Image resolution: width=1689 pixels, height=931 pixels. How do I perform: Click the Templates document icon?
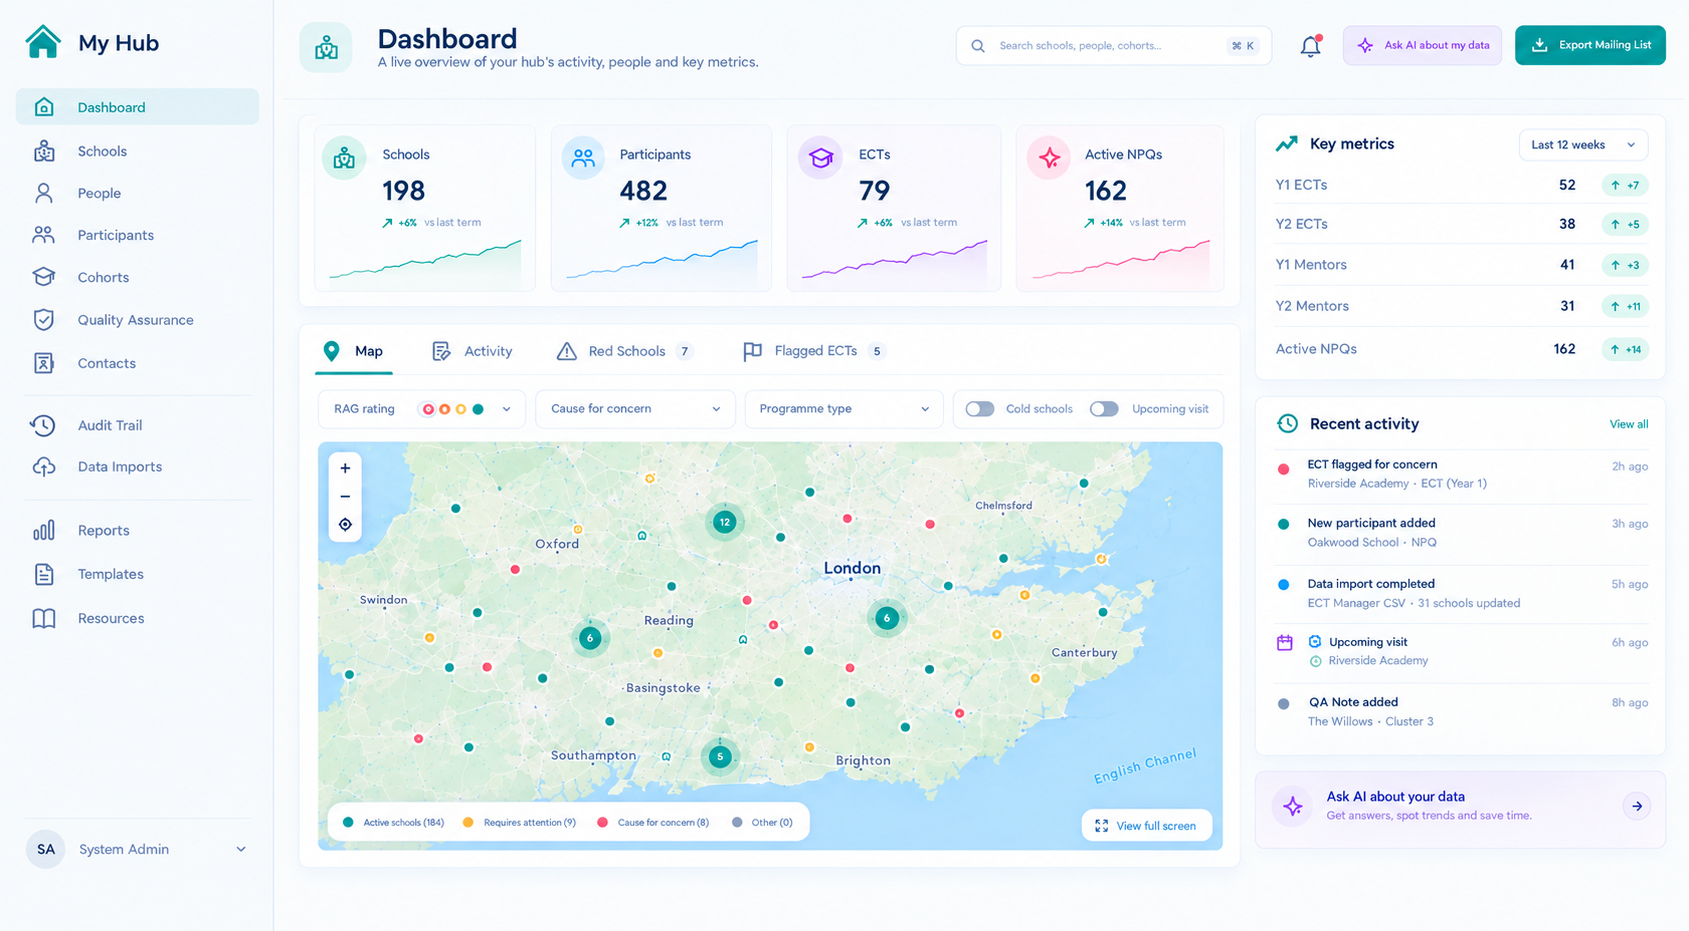pos(44,574)
